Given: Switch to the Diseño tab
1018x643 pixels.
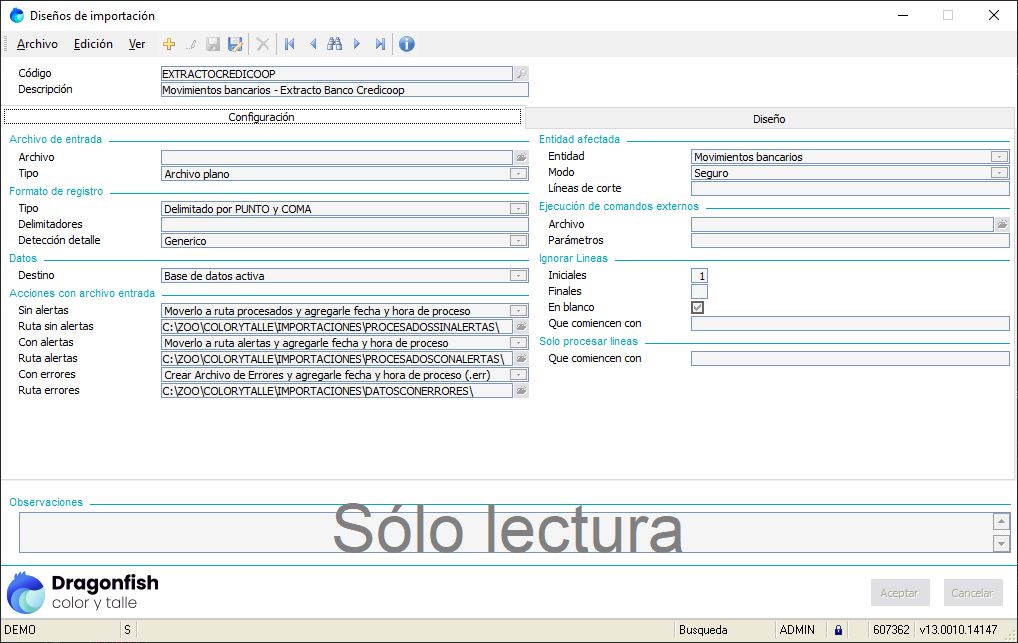Looking at the screenshot, I should click(769, 119).
